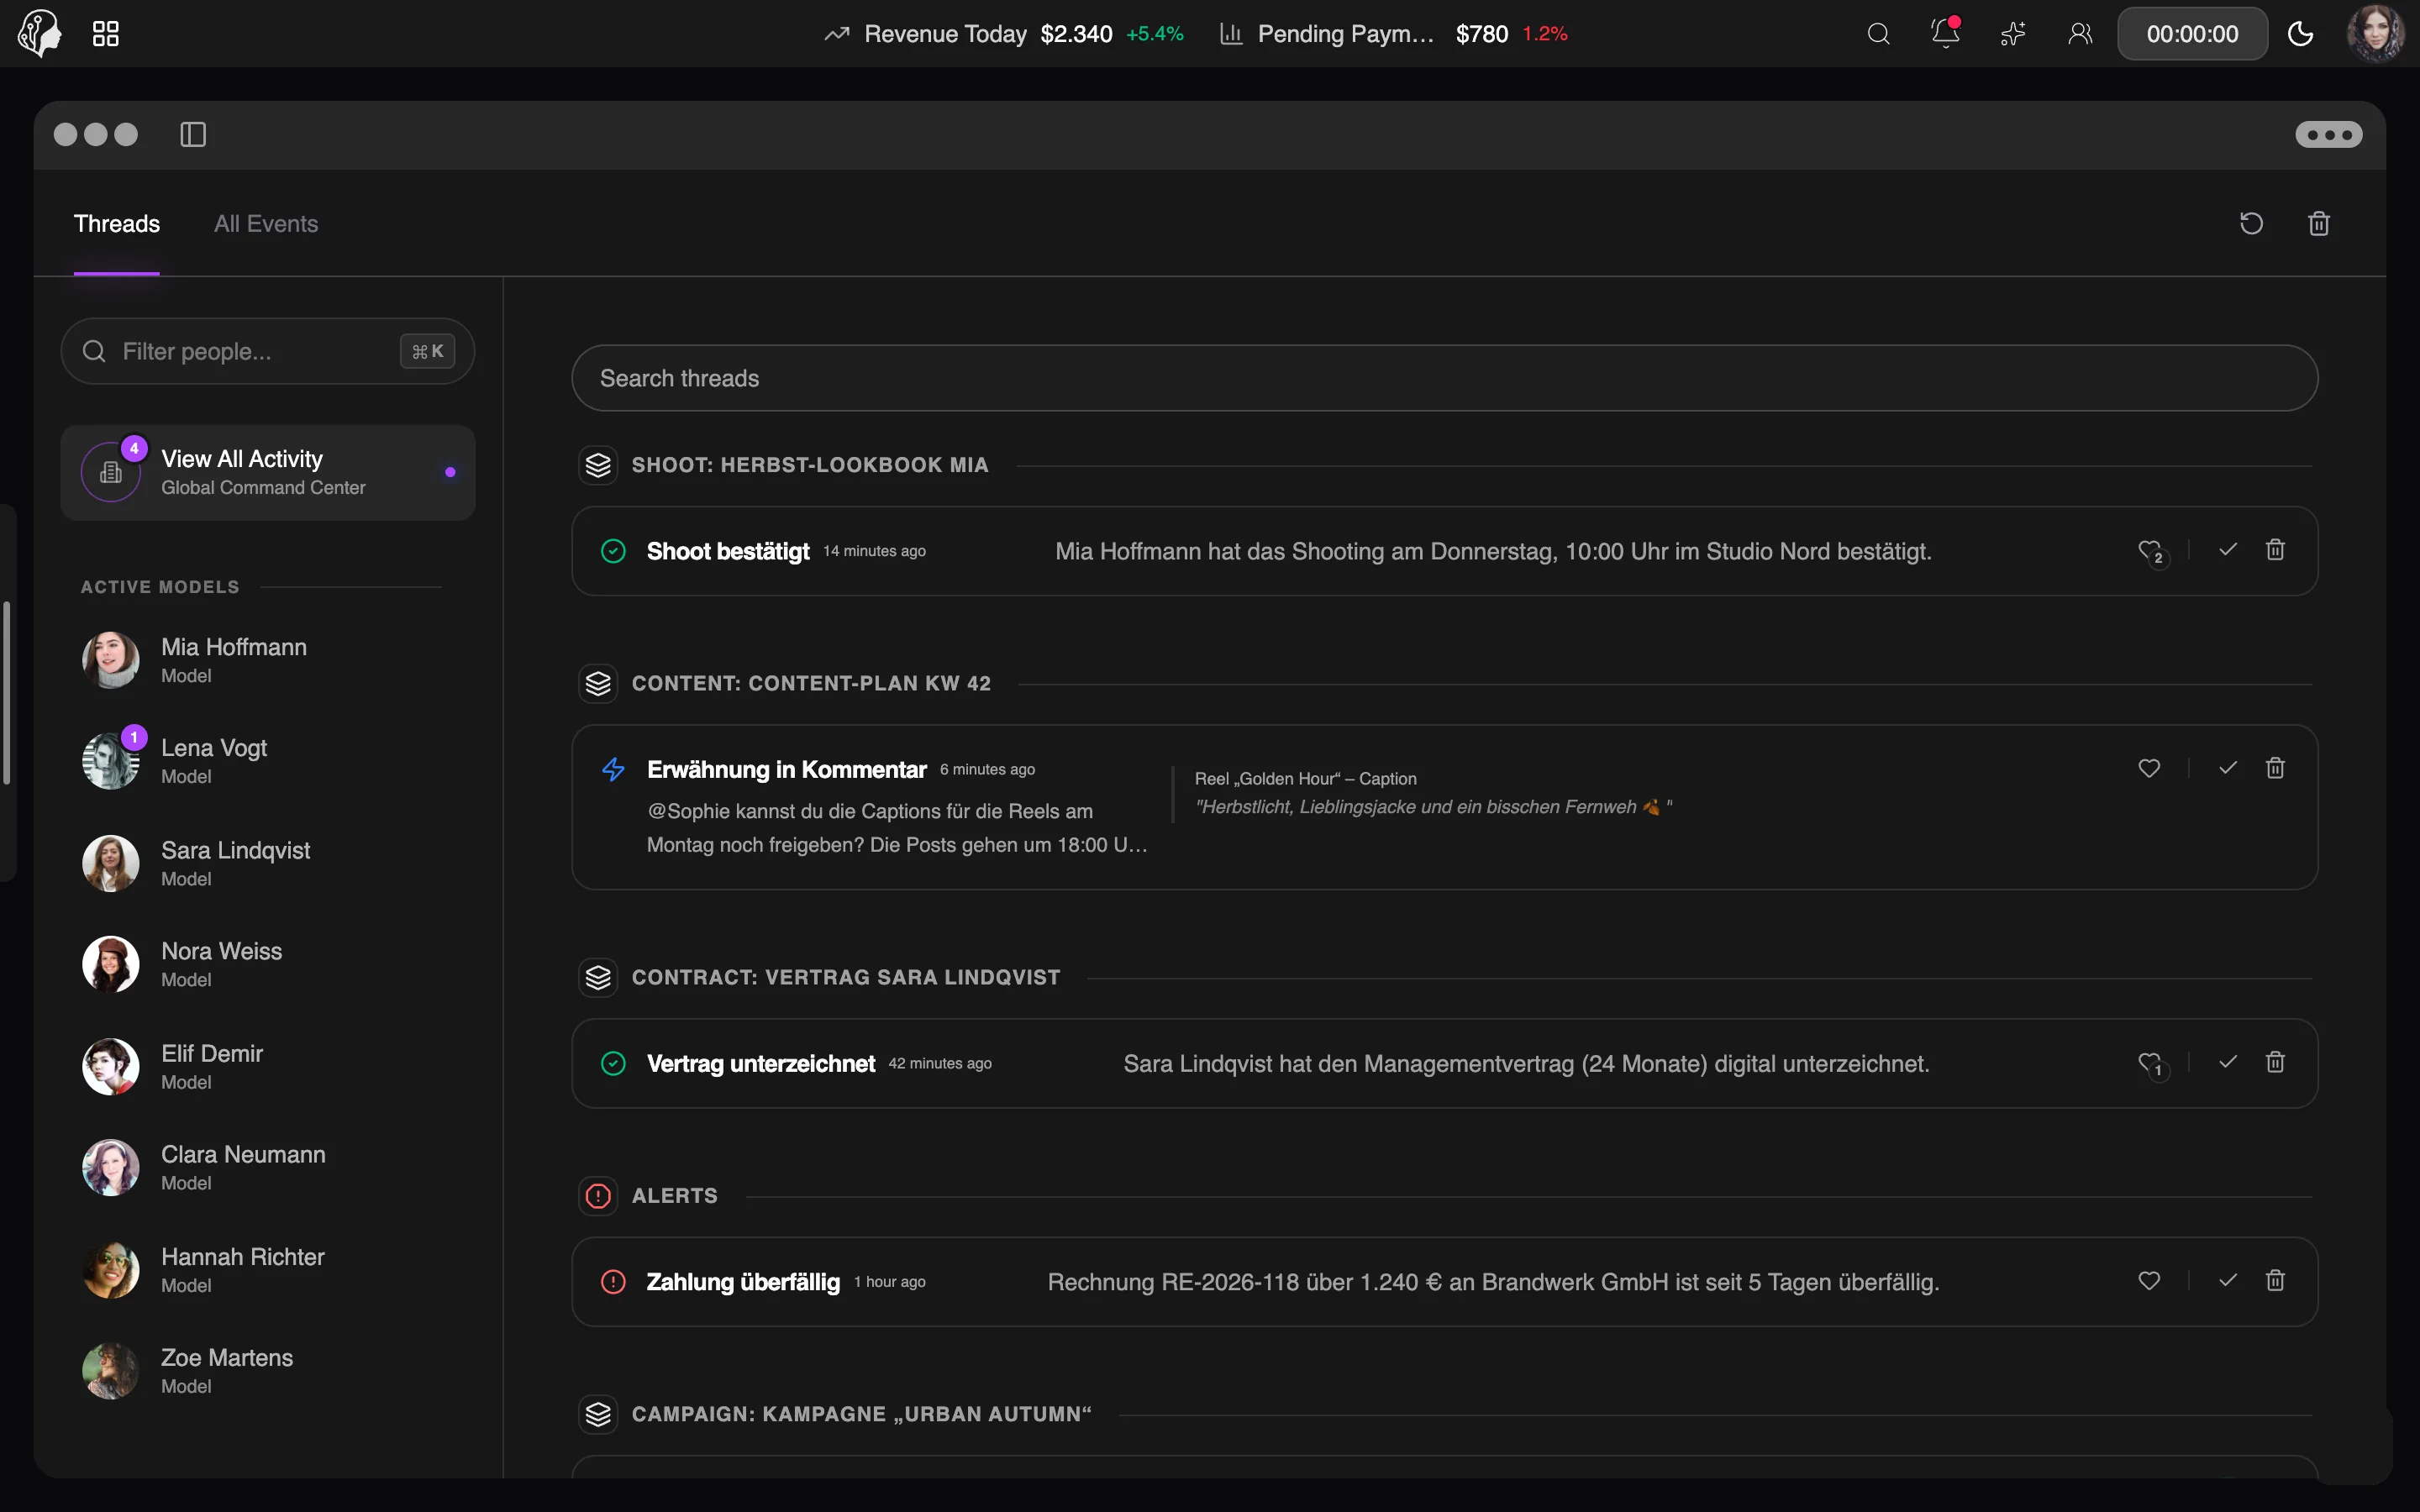The image size is (2420, 1512).
Task: Mark Vertrag unterzeichnet as done
Action: point(2228,1062)
